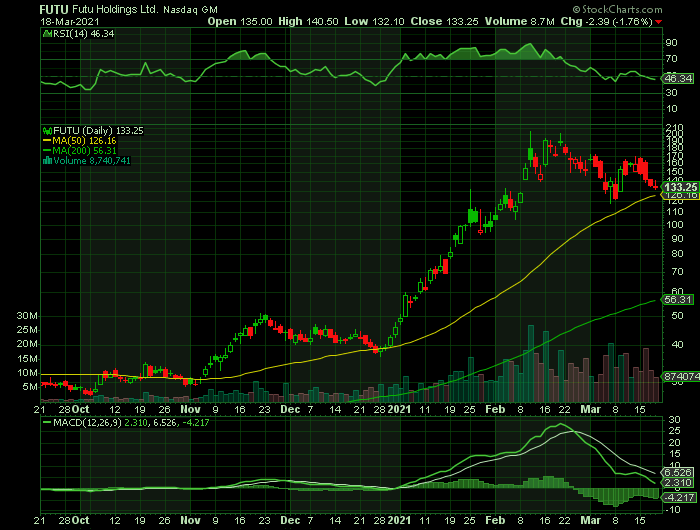The image size is (700, 530).
Task: Click the Low 132.10 value
Action: [x=374, y=21]
